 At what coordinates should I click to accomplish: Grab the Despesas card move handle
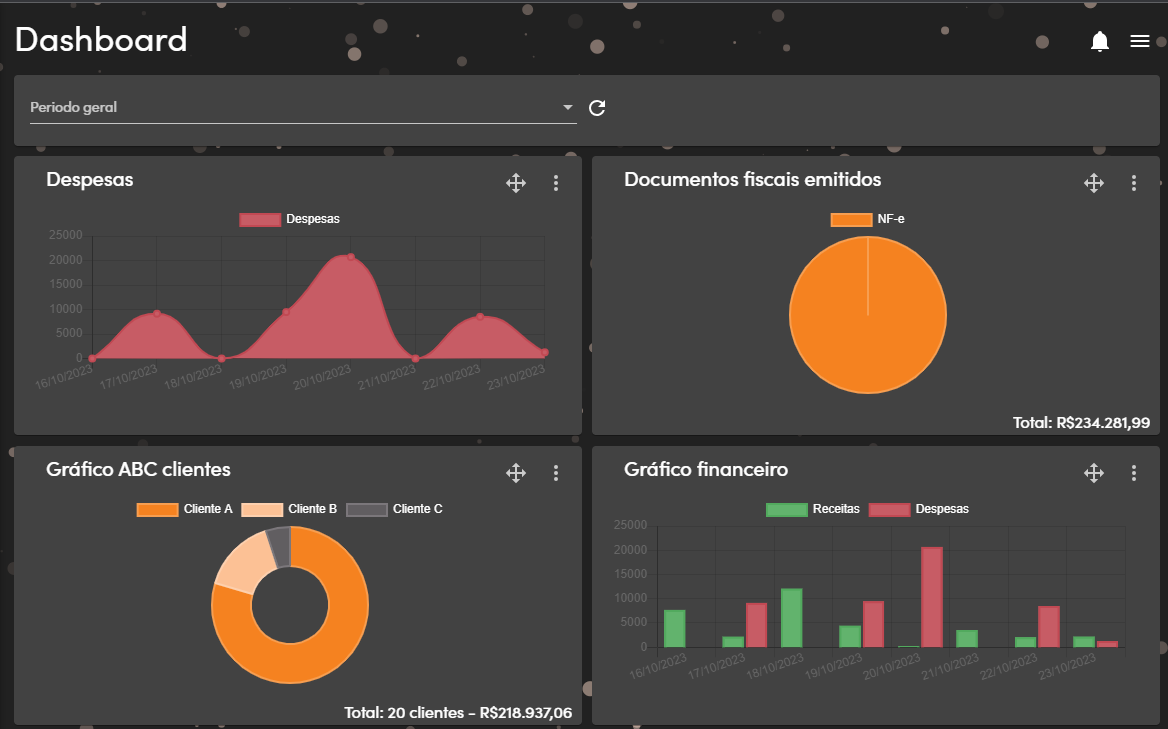pyautogui.click(x=516, y=183)
